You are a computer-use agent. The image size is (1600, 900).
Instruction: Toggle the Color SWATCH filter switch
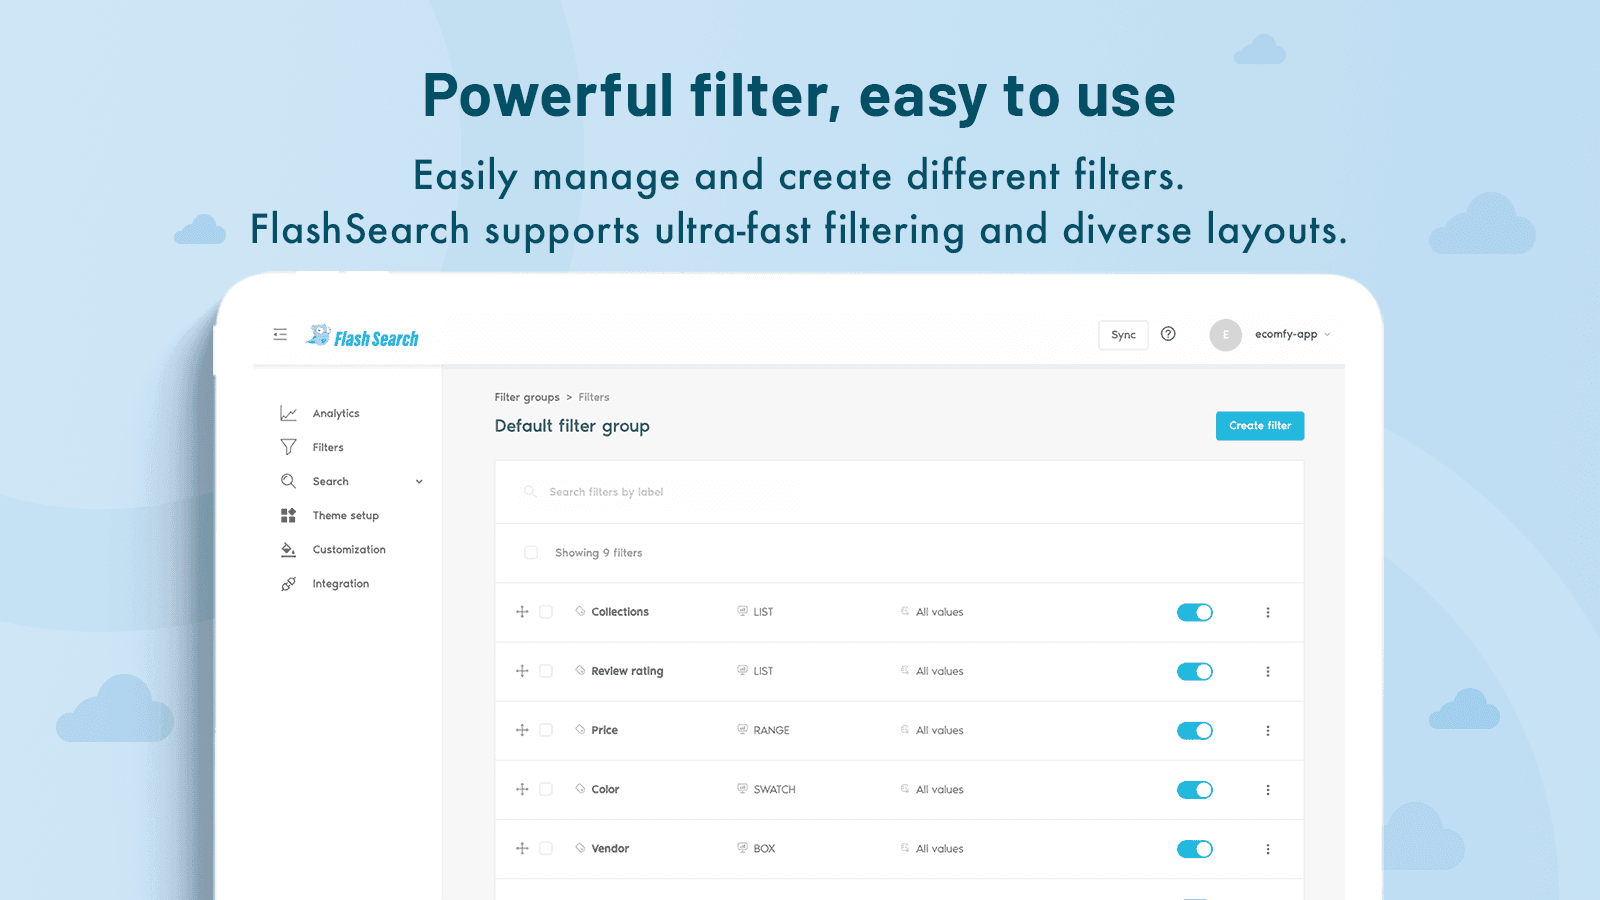[x=1195, y=789]
